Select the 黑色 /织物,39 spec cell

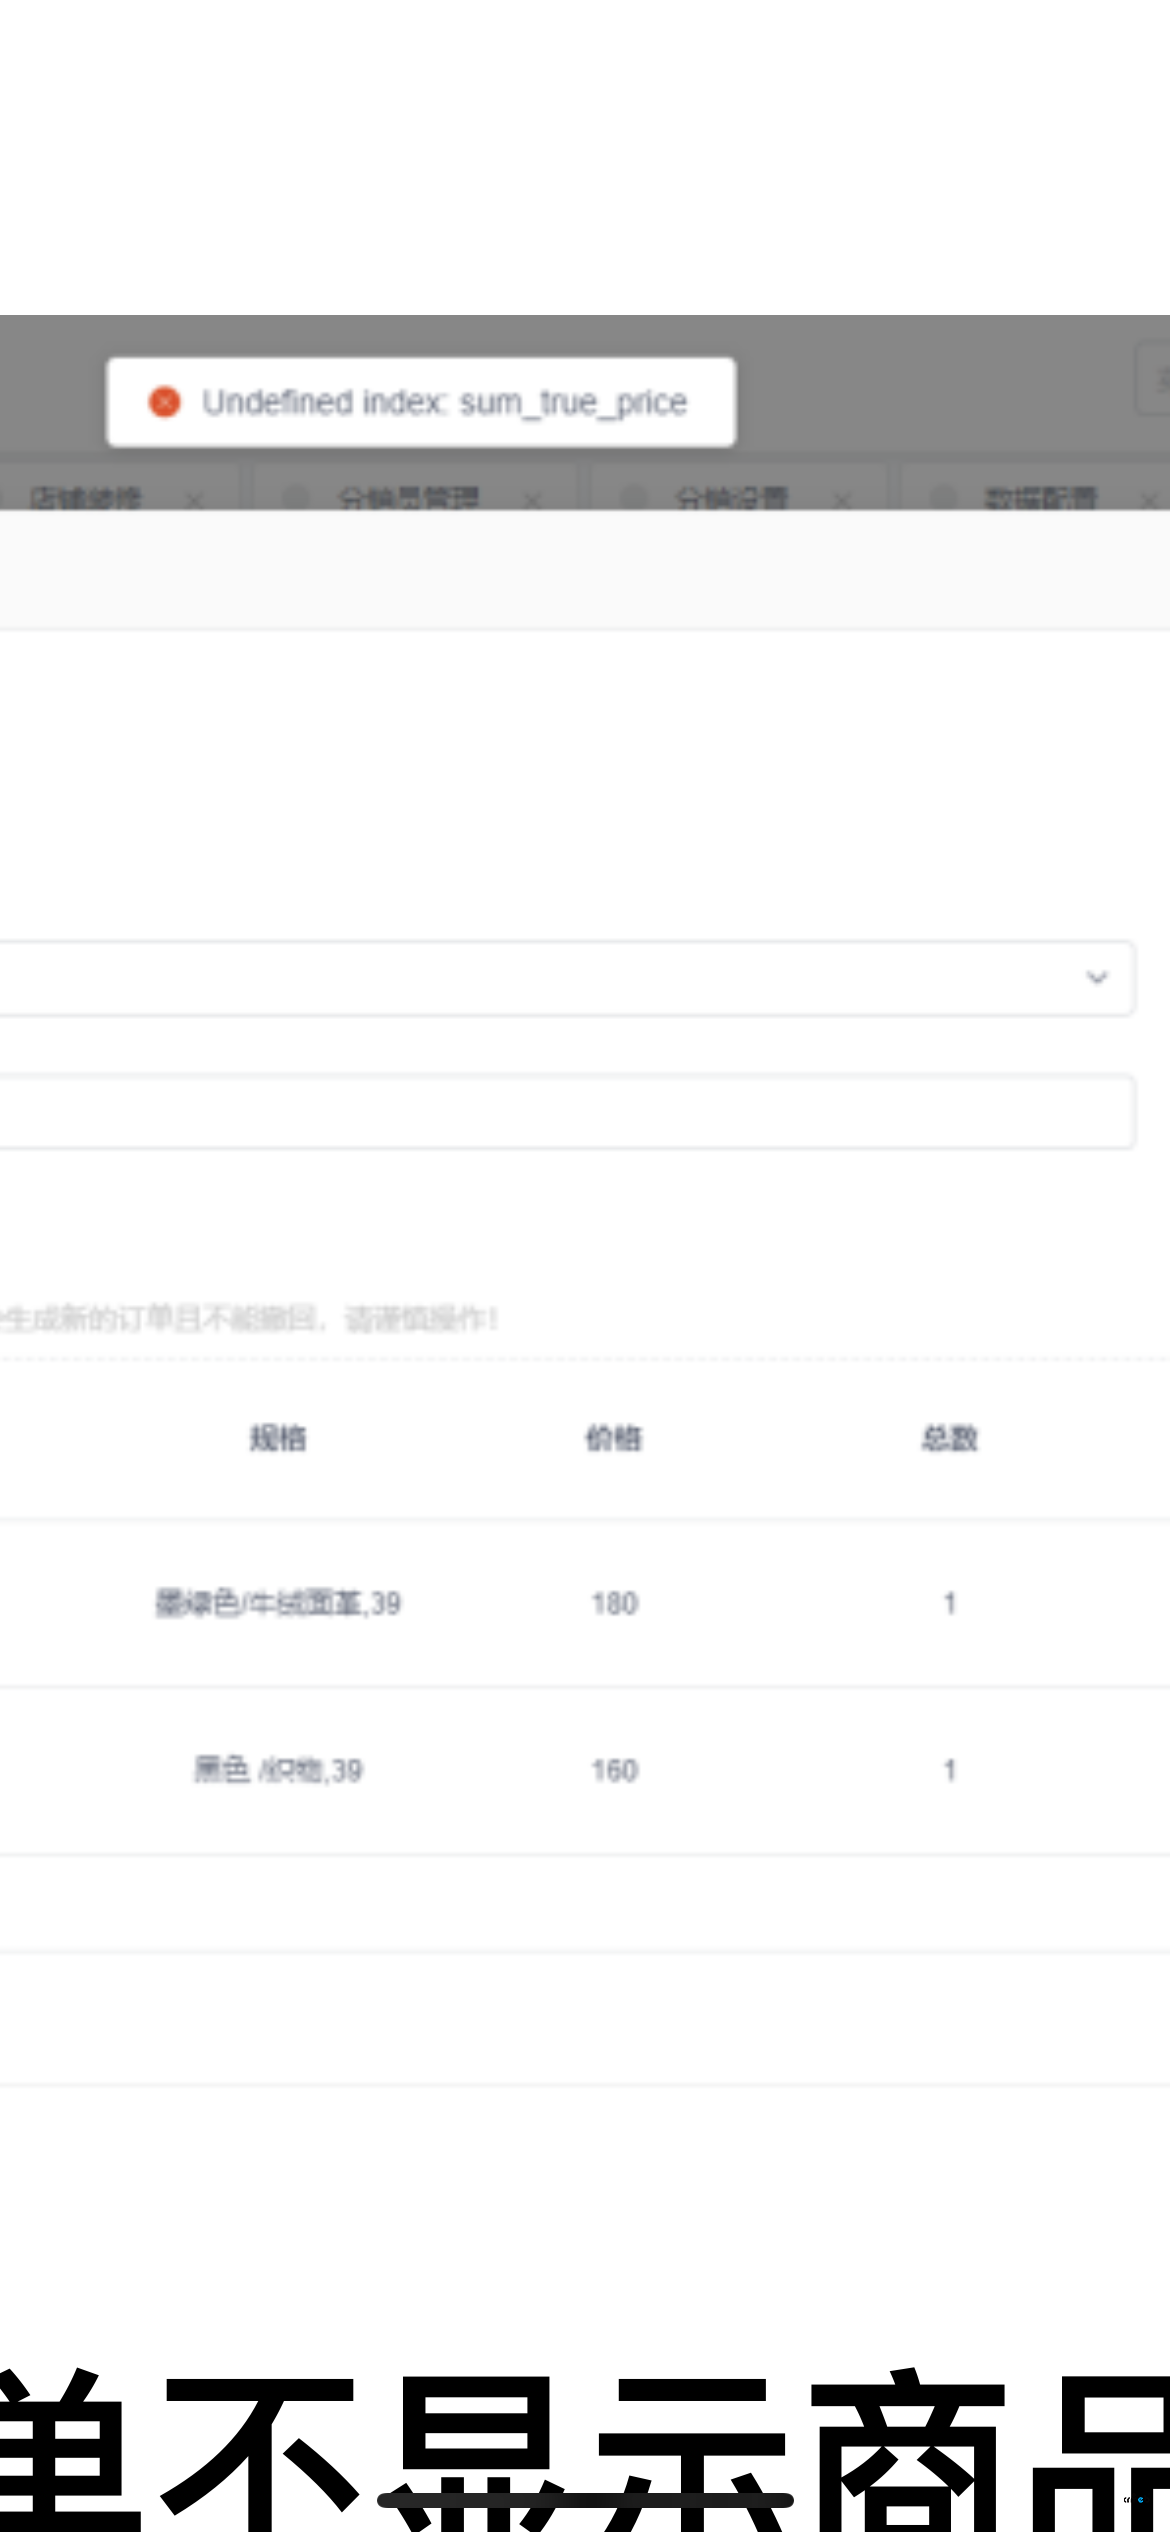click(x=278, y=1770)
